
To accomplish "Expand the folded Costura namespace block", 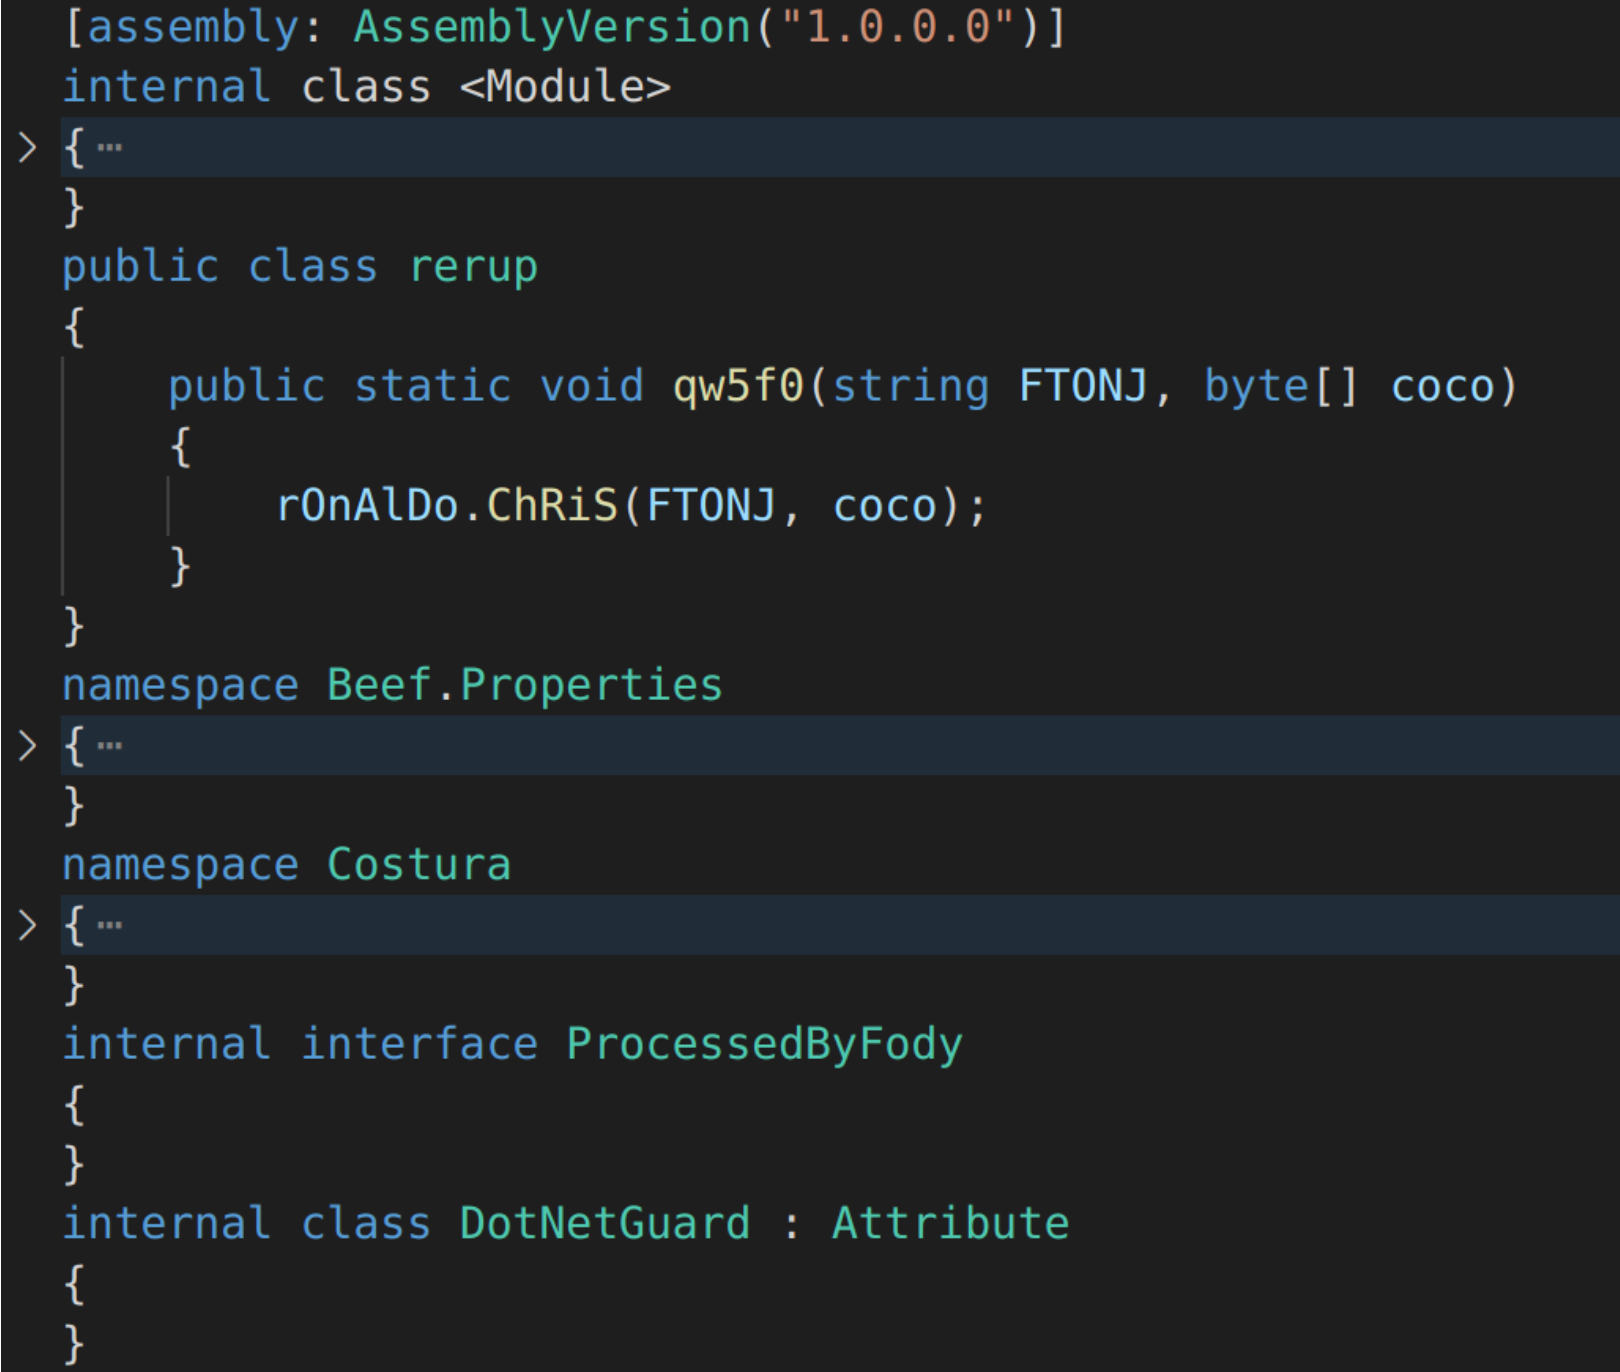I will (27, 925).
